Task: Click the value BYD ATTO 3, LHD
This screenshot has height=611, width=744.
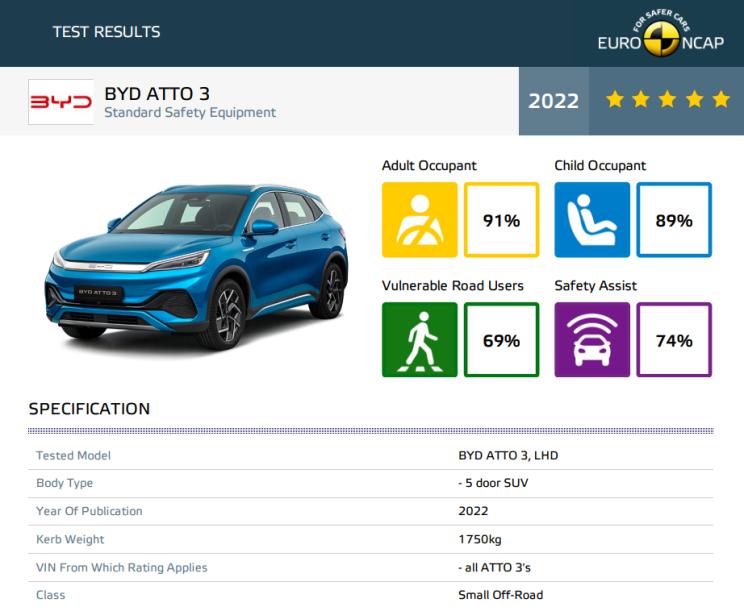Action: point(508,455)
